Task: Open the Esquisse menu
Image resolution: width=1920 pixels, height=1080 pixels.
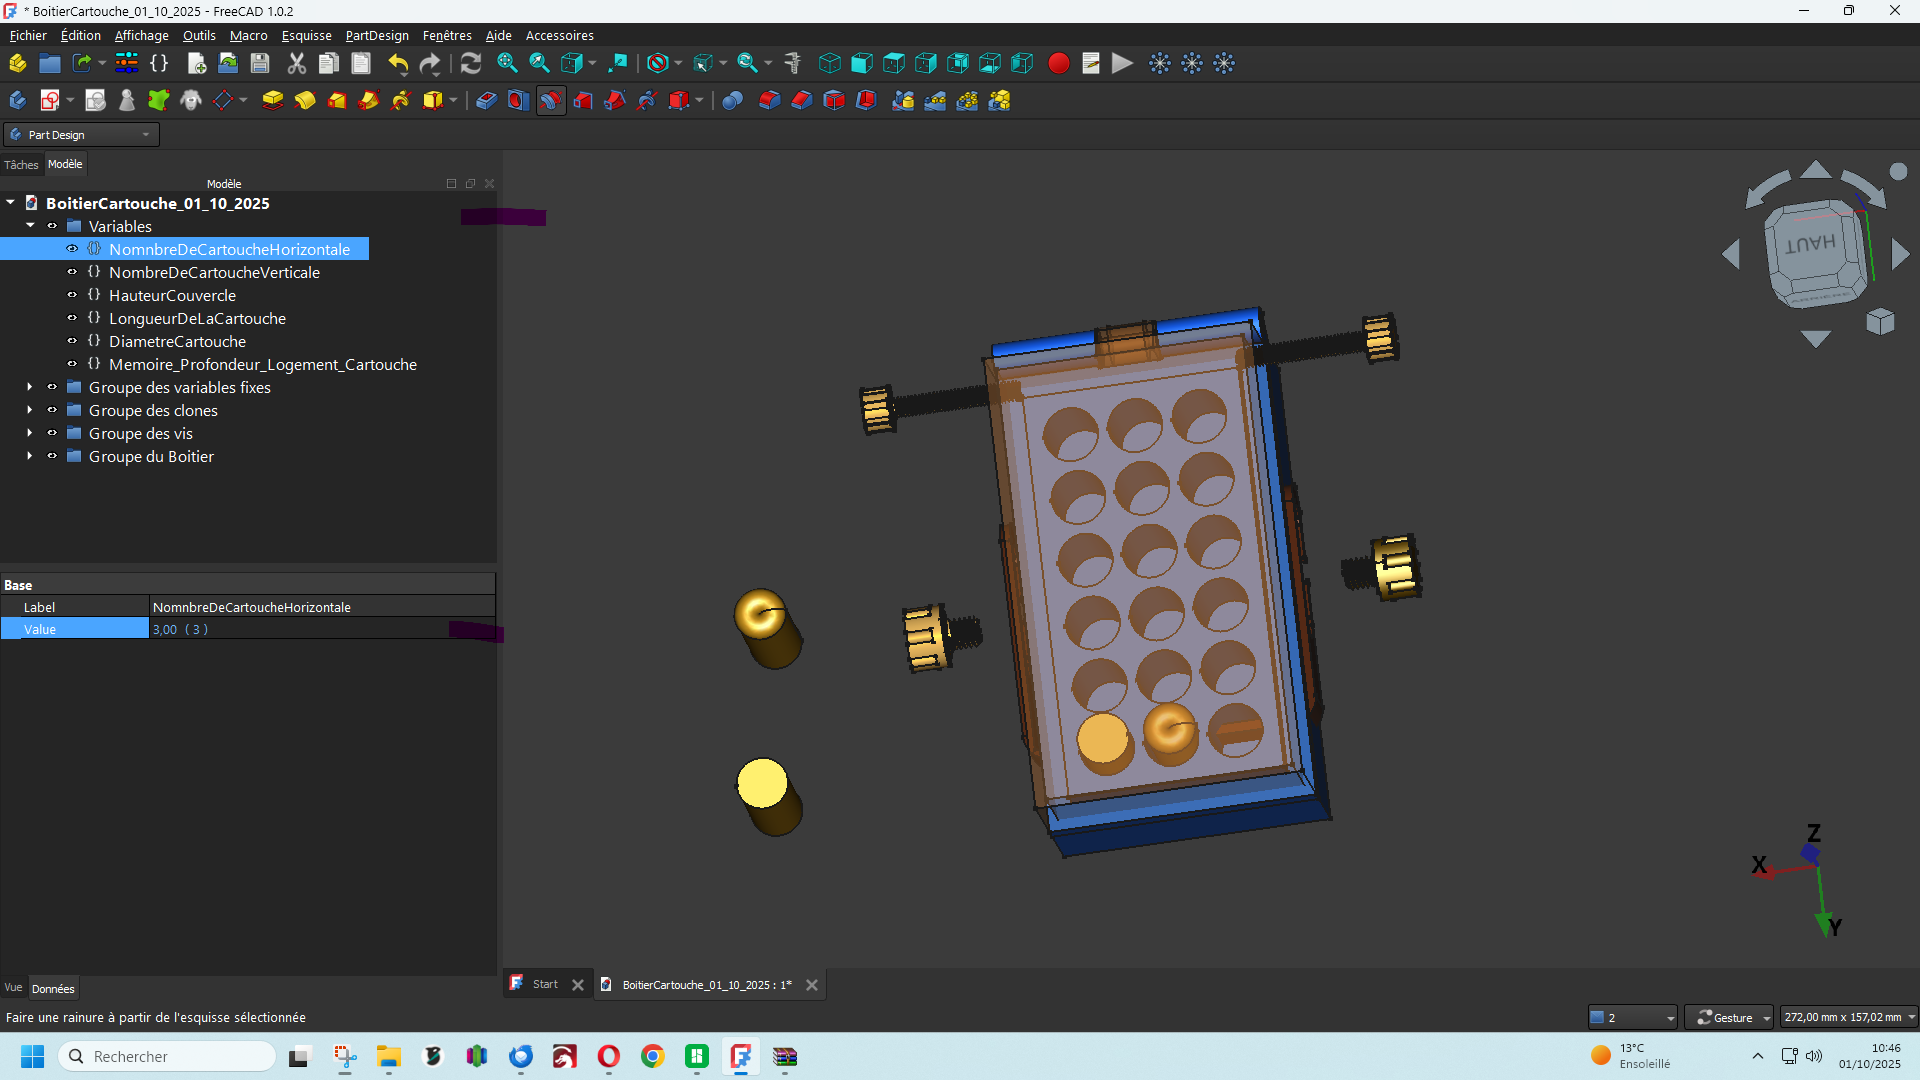Action: (x=306, y=35)
